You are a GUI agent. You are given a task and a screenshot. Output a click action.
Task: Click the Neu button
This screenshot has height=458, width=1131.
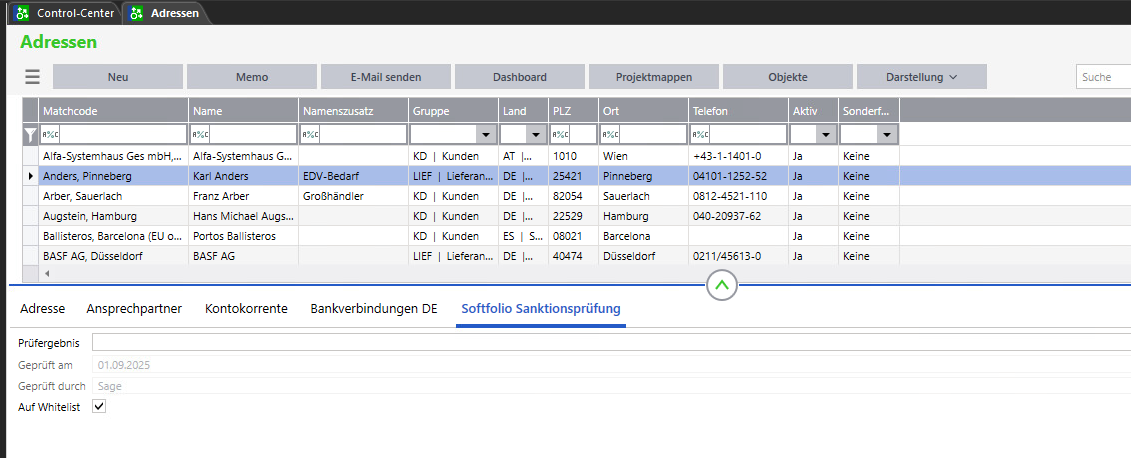click(x=117, y=77)
